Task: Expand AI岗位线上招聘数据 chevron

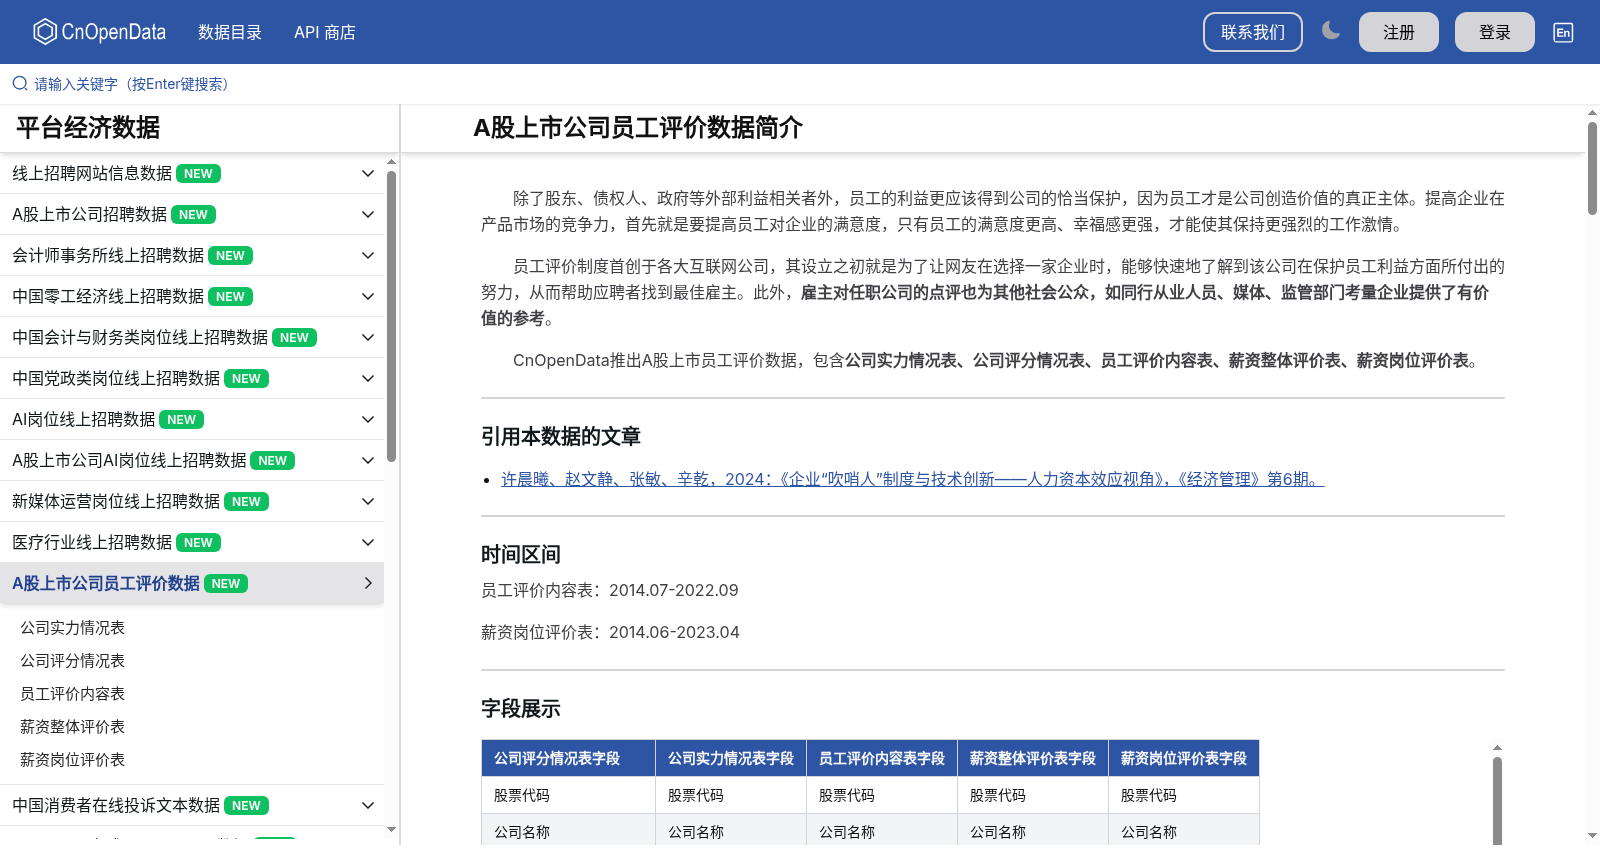Action: pyautogui.click(x=368, y=420)
